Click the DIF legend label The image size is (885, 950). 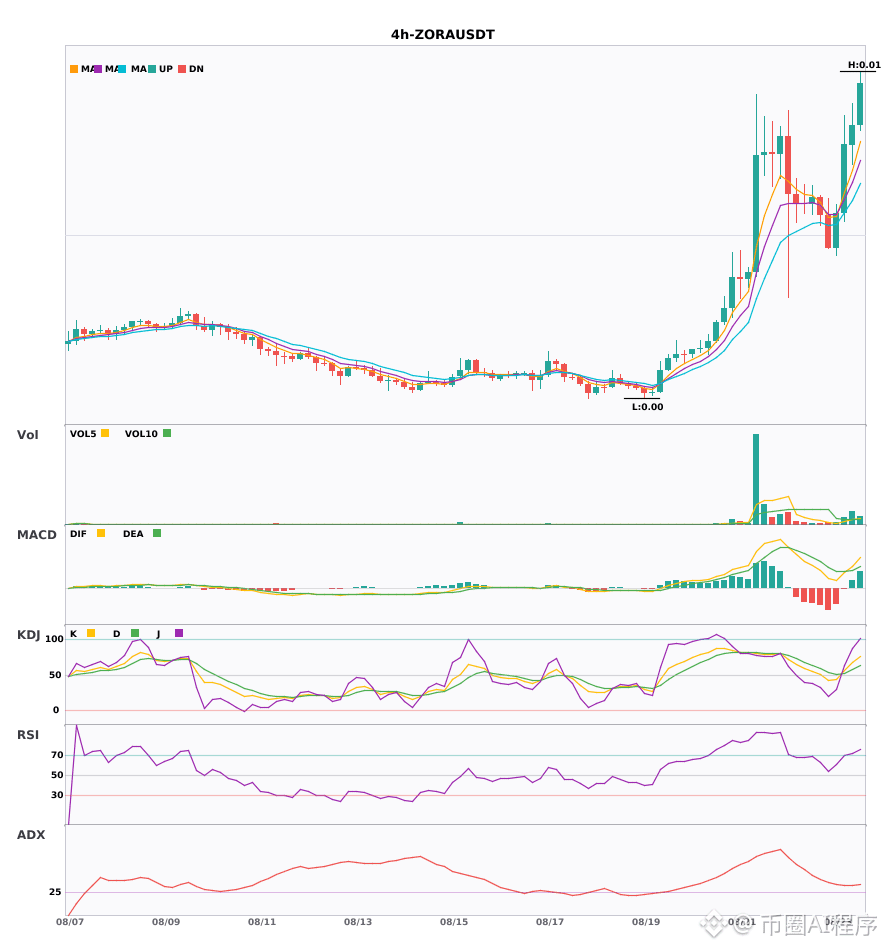(x=78, y=534)
